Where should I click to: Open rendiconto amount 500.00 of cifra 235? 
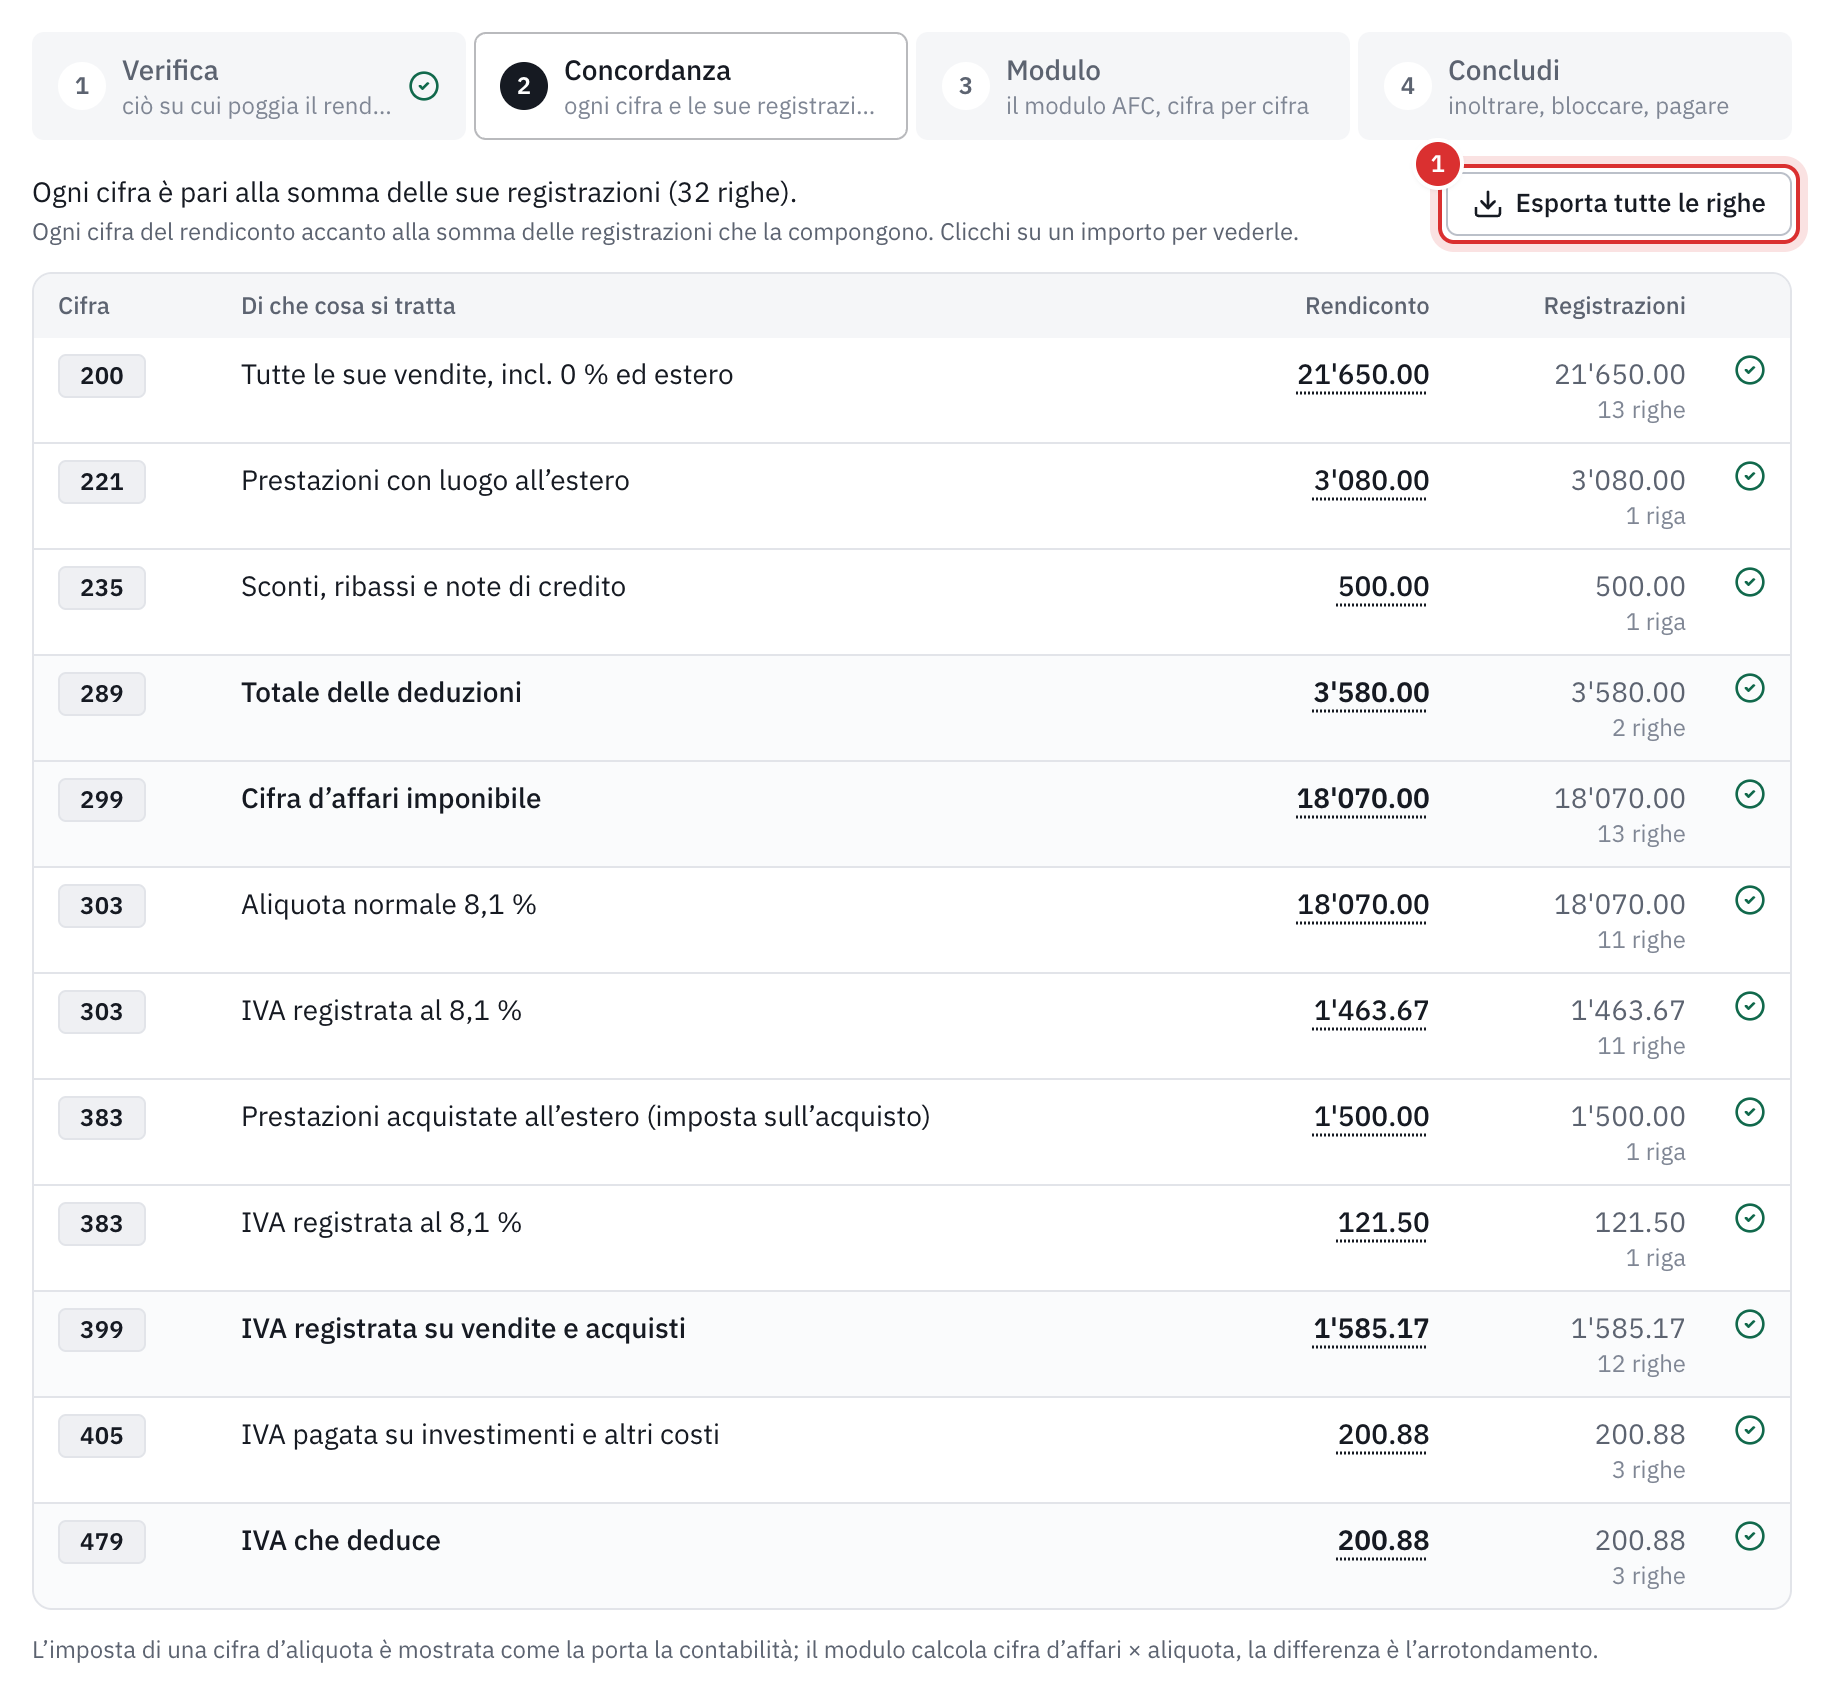click(x=1383, y=587)
